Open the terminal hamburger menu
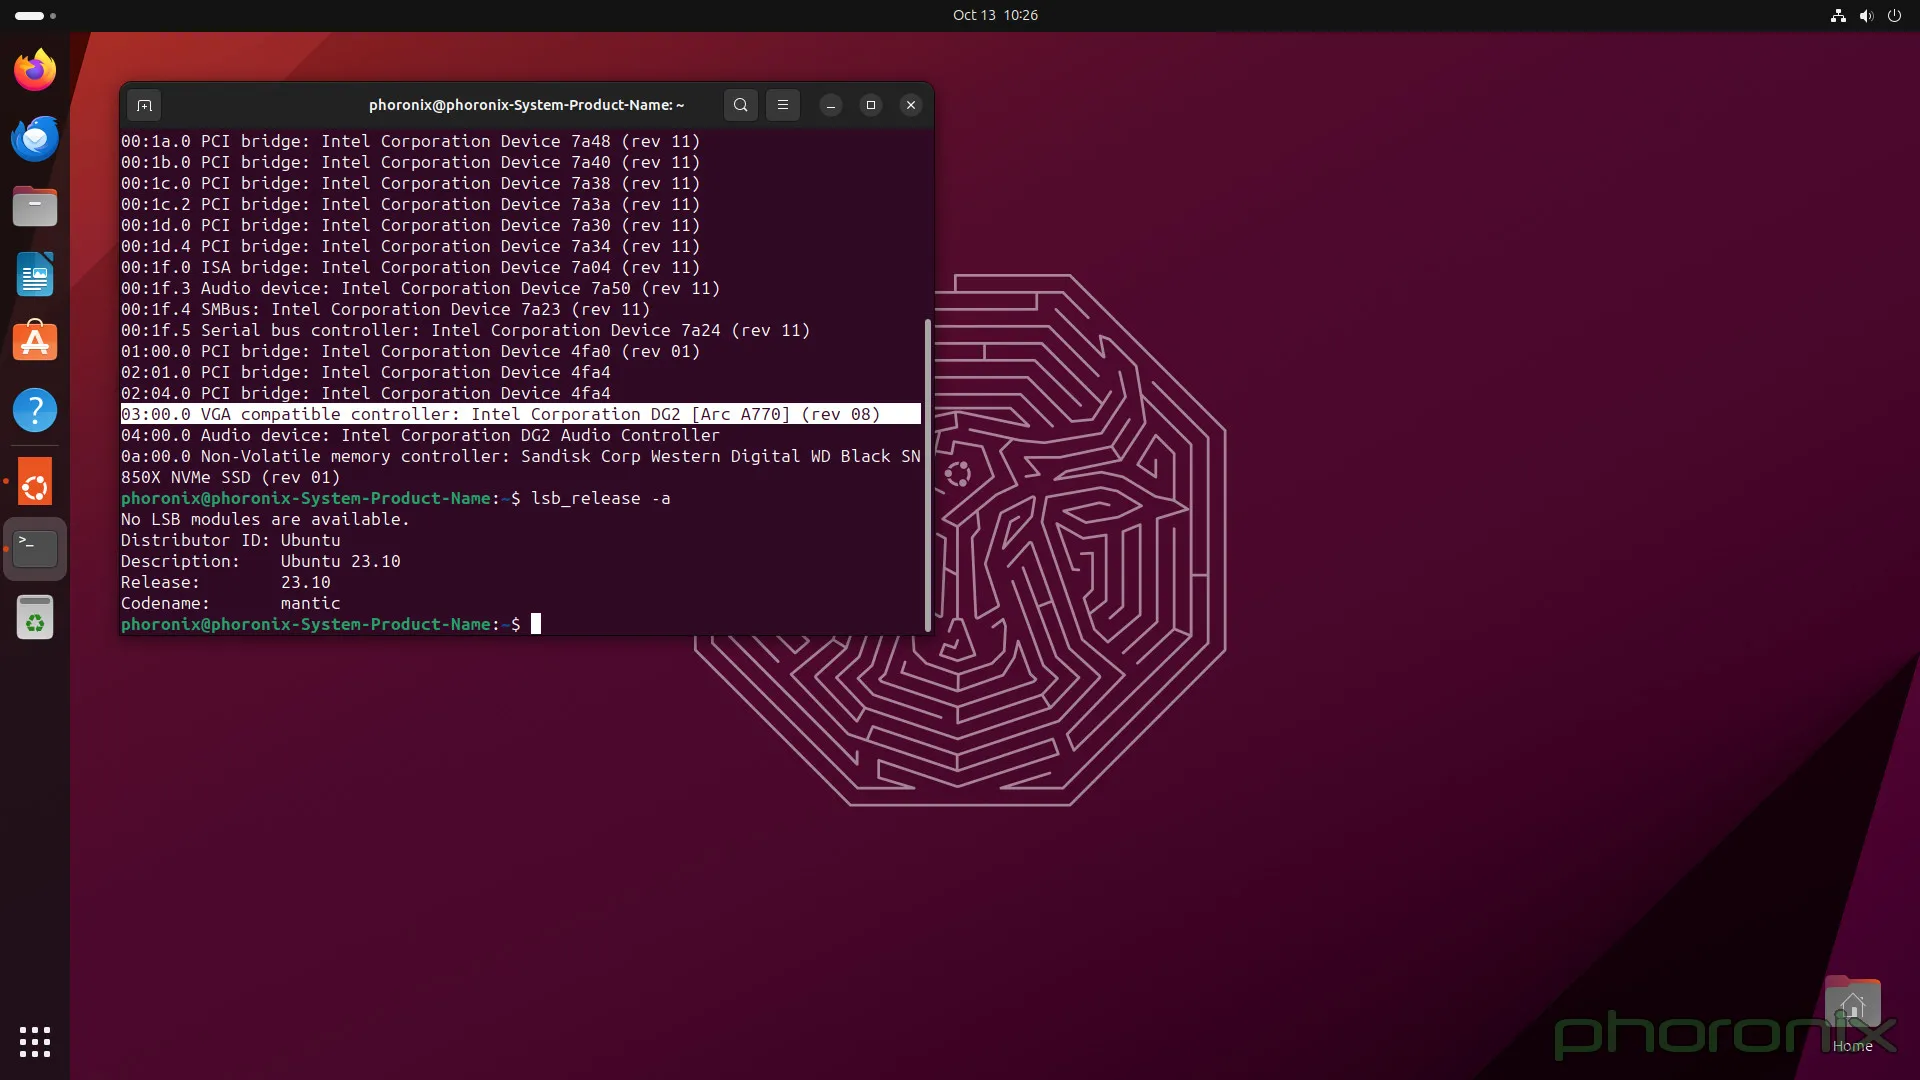 click(x=783, y=105)
